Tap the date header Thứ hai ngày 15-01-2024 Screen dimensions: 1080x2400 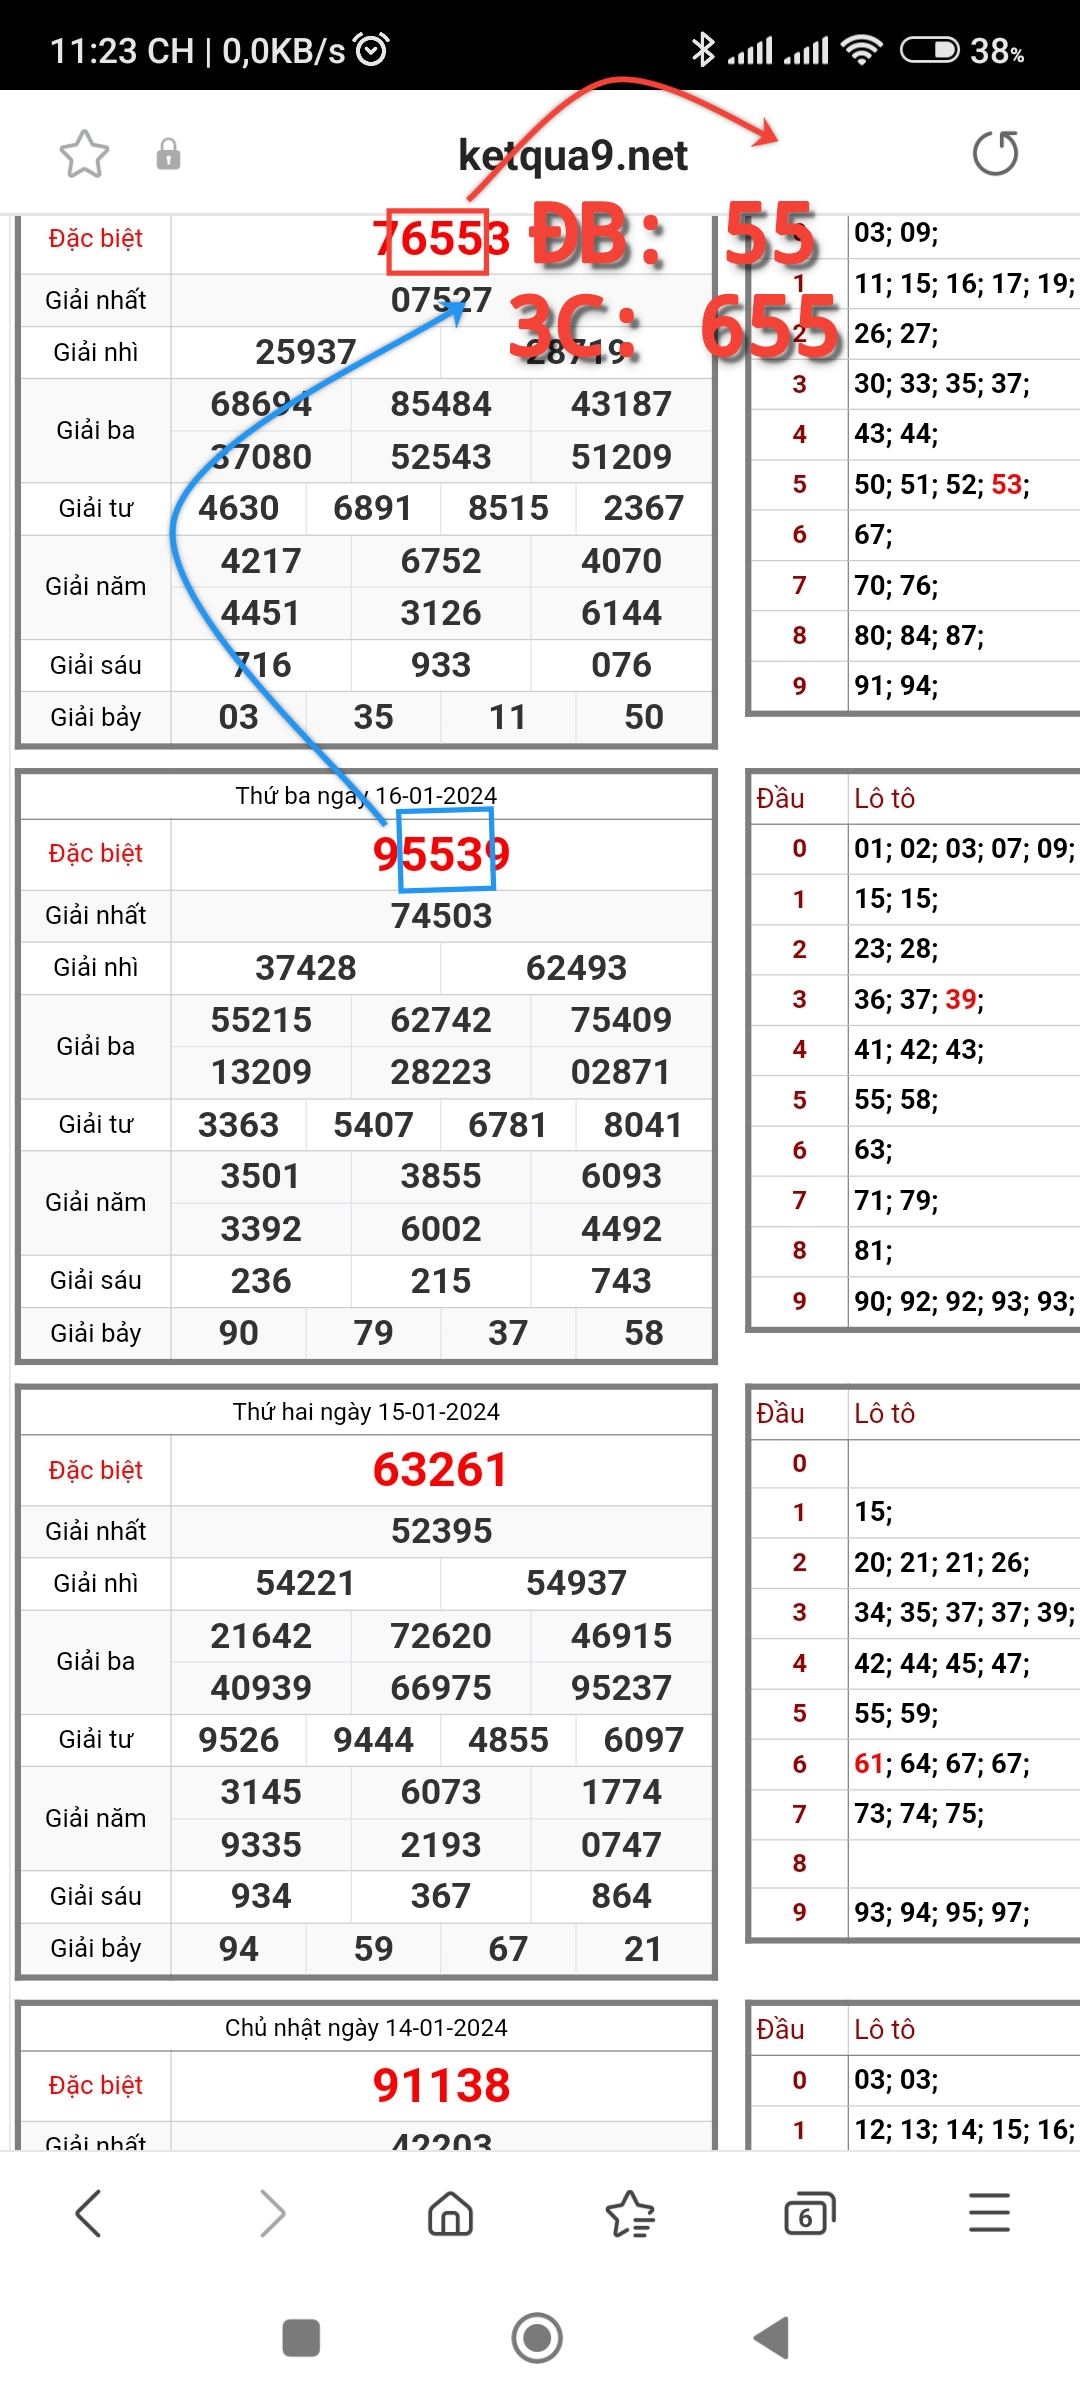366,1412
